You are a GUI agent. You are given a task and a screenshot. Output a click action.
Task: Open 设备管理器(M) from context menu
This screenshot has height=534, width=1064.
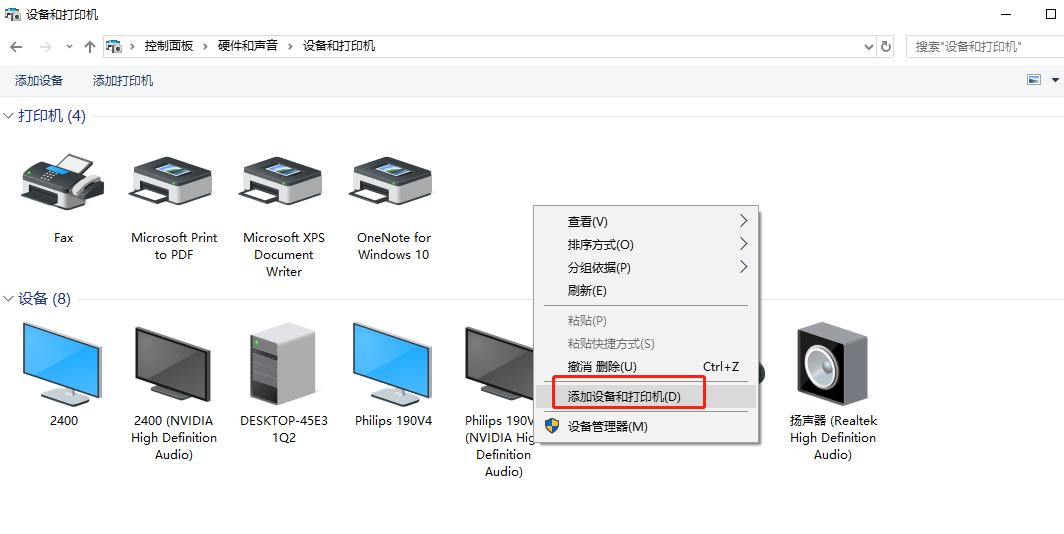[x=647, y=426]
